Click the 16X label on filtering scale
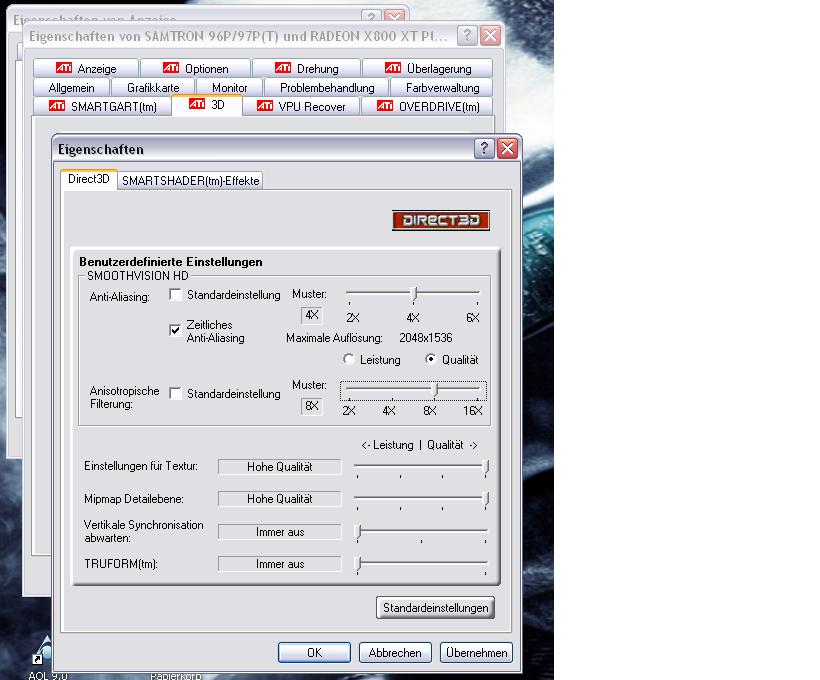Screen dimensions: 820x680 tap(473, 411)
